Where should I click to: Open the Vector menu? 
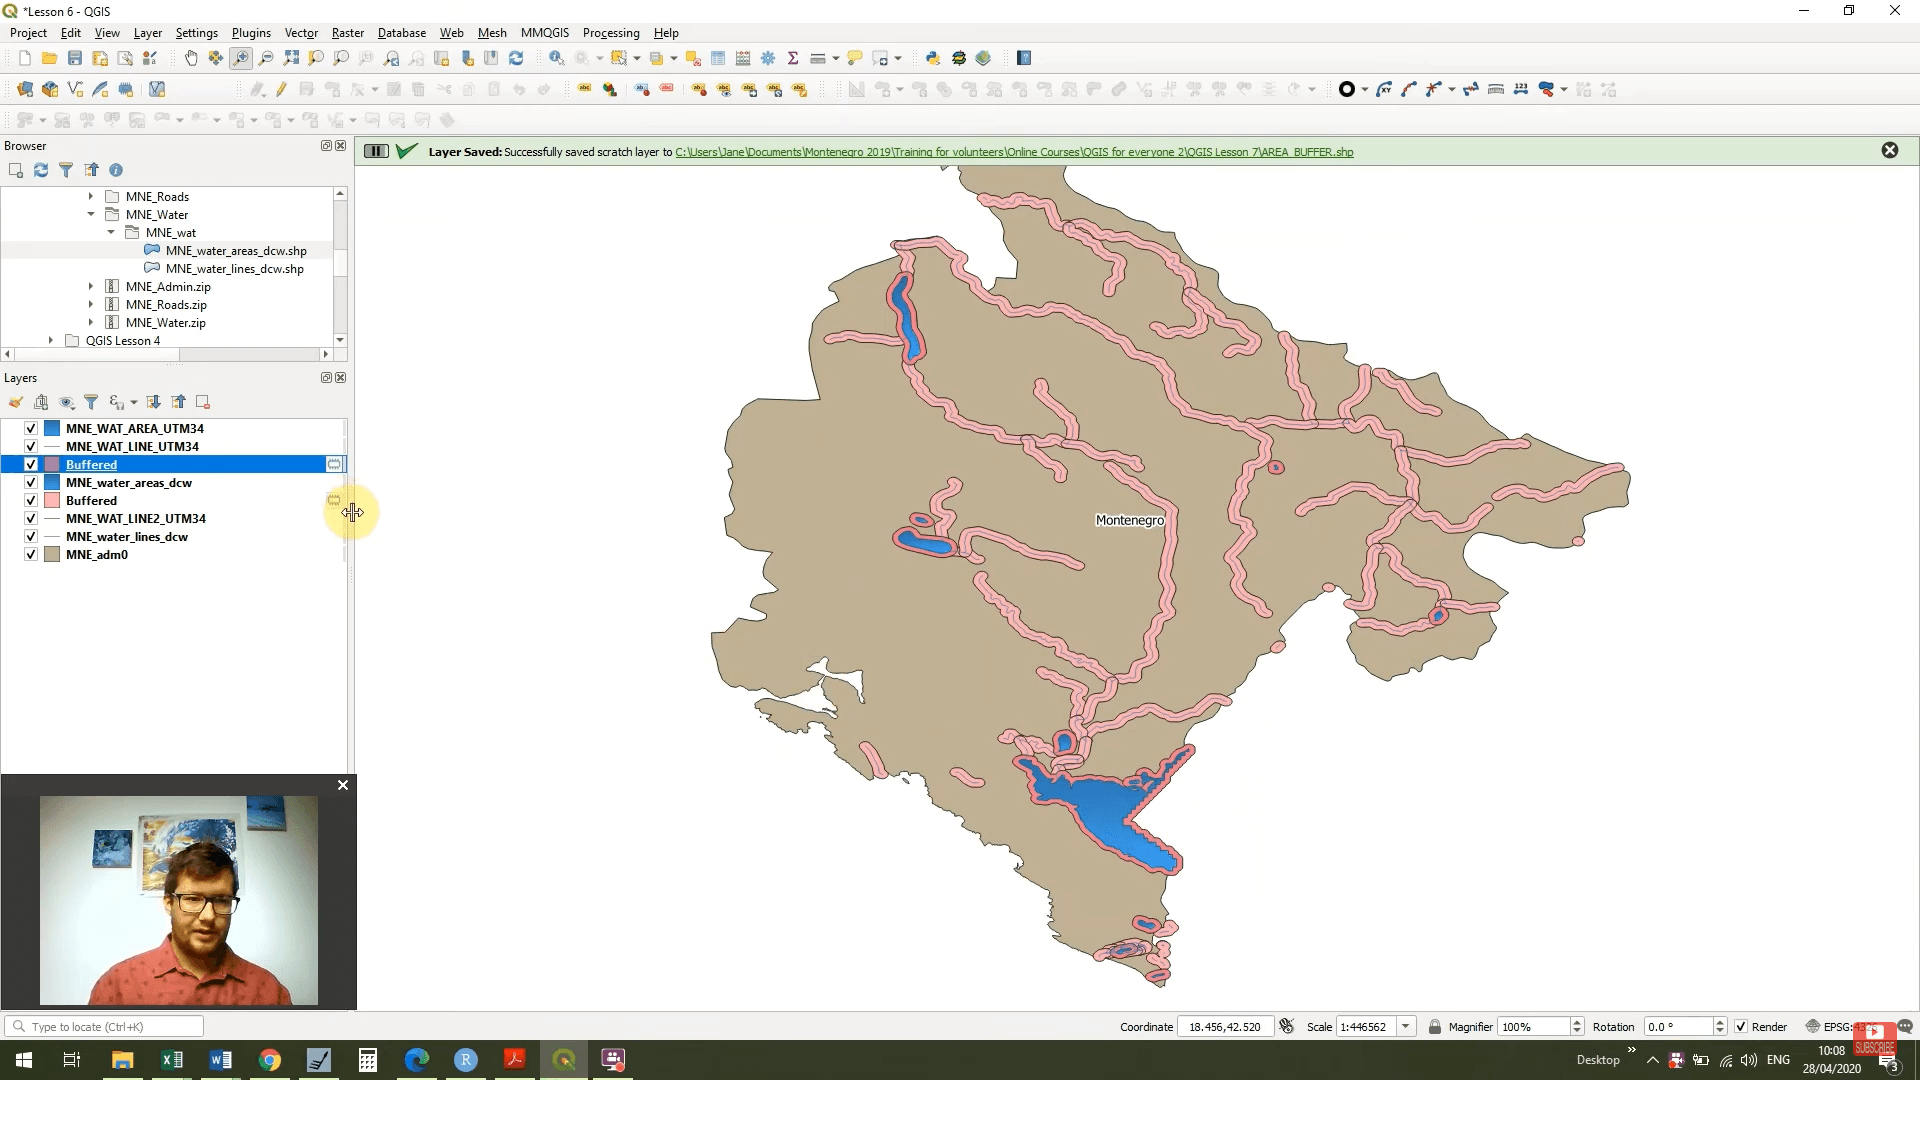[301, 32]
